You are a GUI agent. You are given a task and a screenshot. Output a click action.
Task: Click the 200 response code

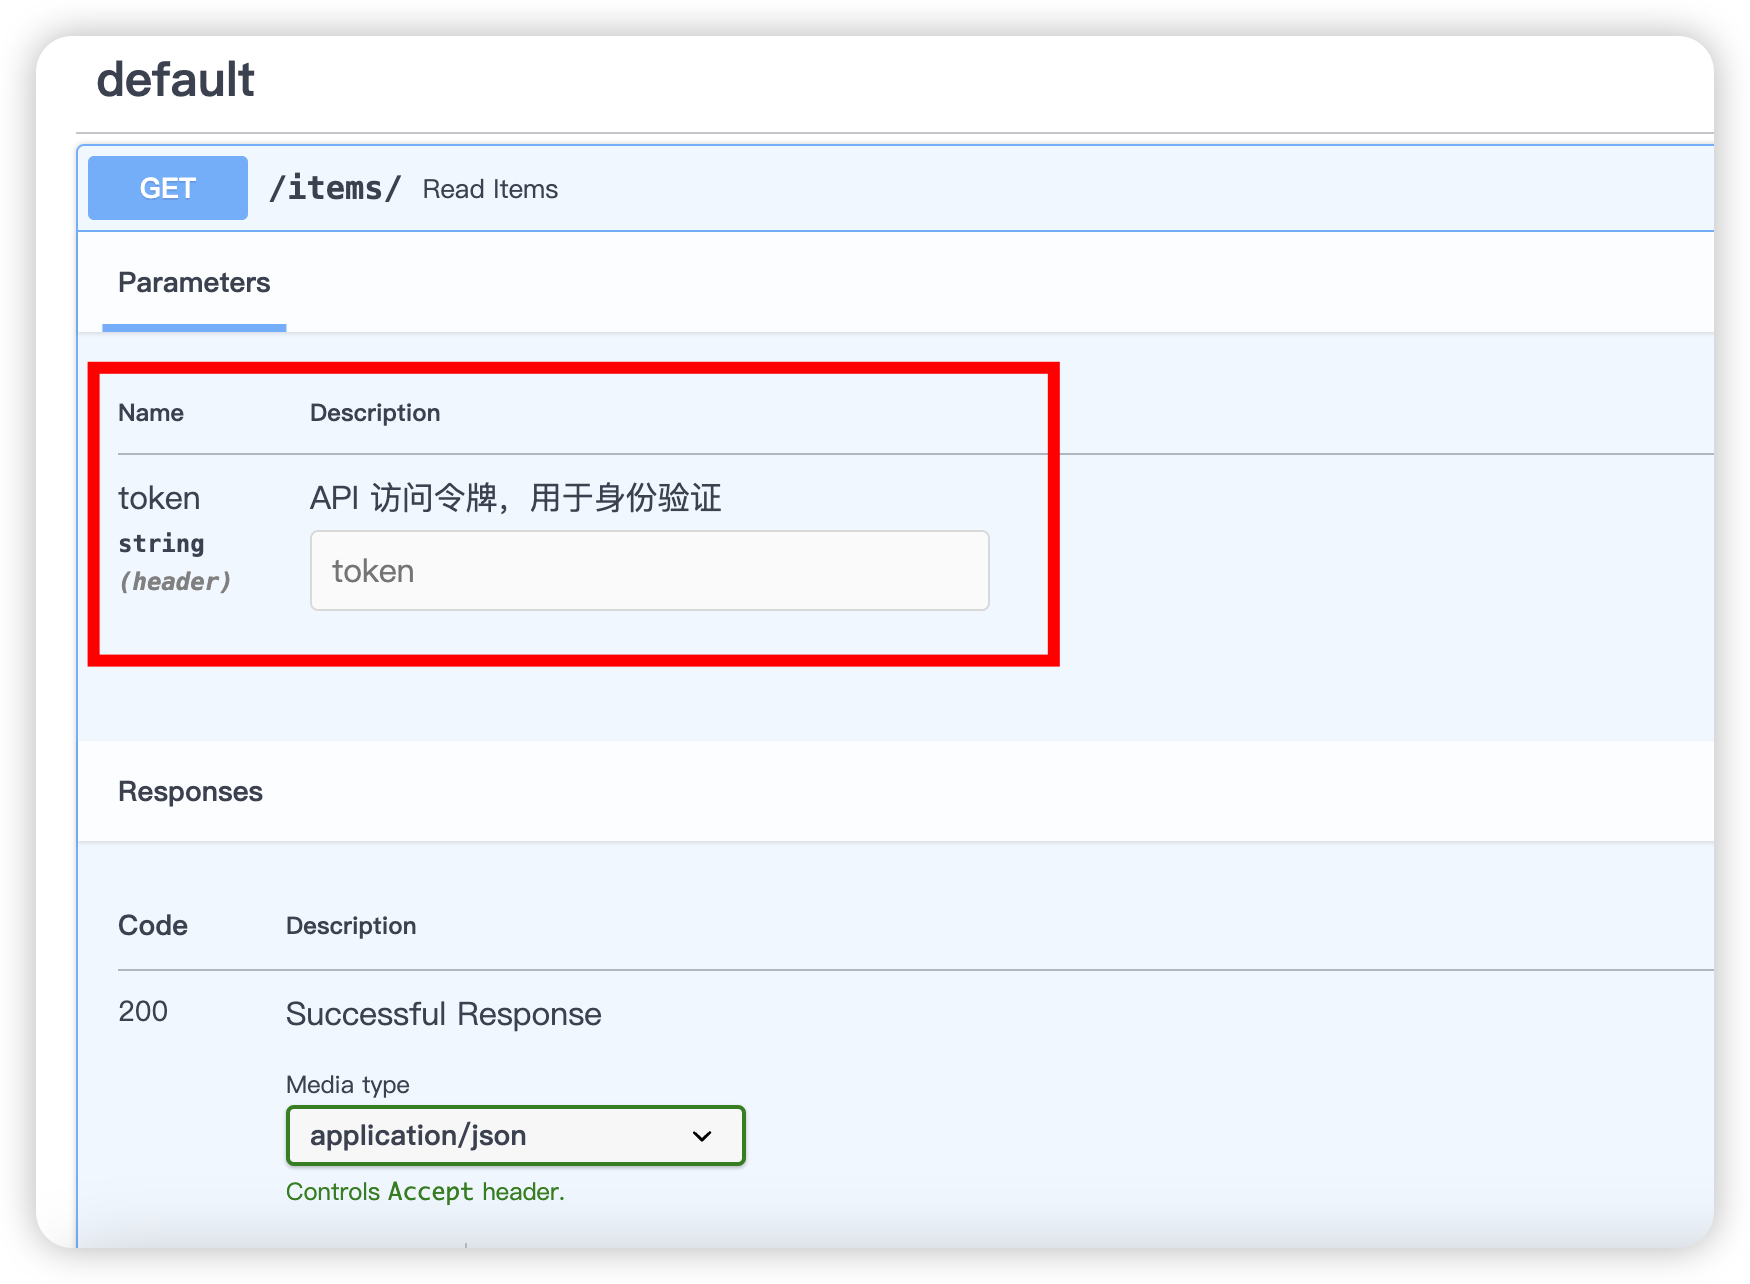[x=143, y=1012]
